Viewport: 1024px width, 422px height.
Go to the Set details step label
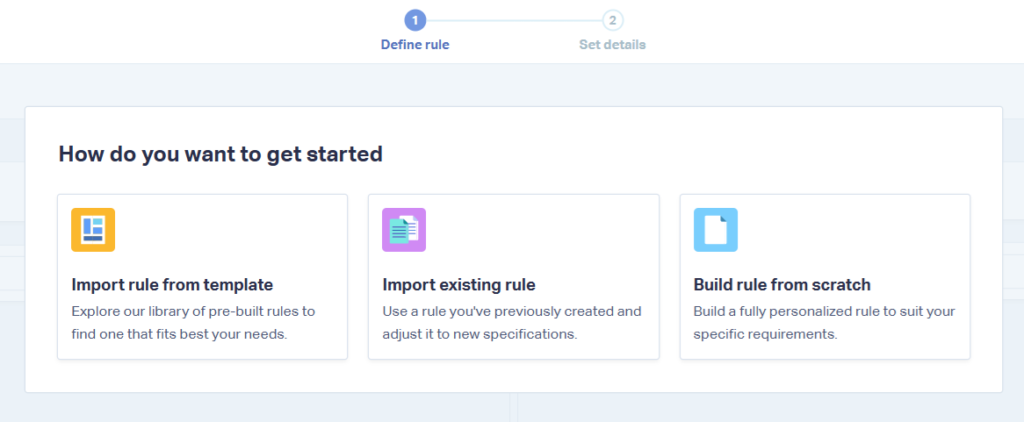[613, 45]
